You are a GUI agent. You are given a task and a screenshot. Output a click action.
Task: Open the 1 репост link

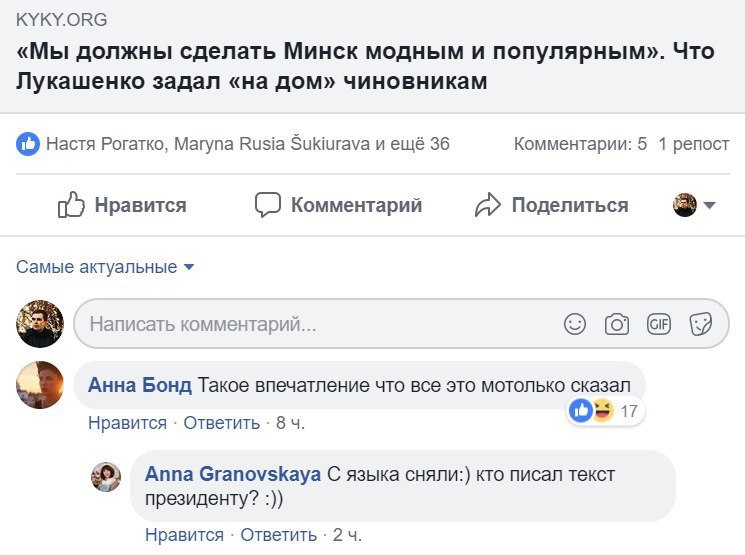pos(694,144)
